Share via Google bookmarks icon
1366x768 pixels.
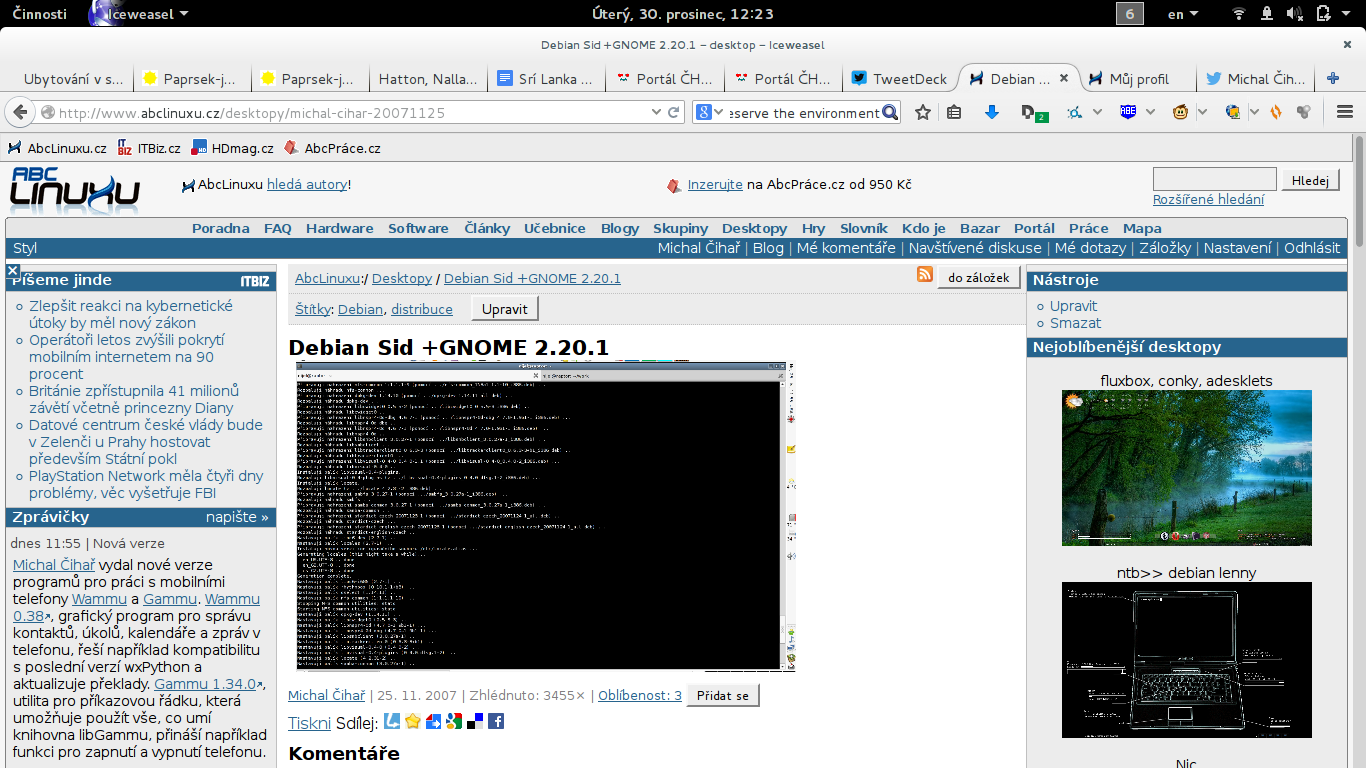[454, 721]
